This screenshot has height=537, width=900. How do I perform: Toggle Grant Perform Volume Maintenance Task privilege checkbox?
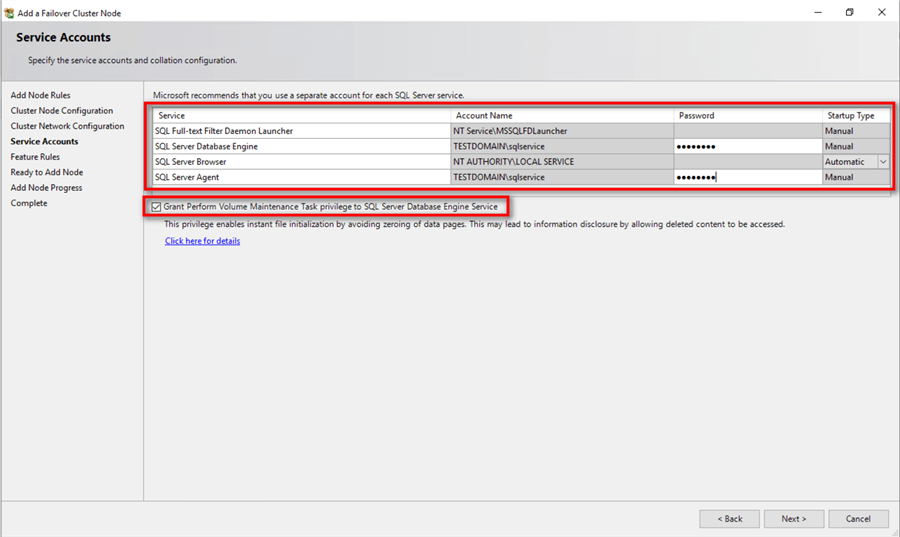[x=156, y=207]
